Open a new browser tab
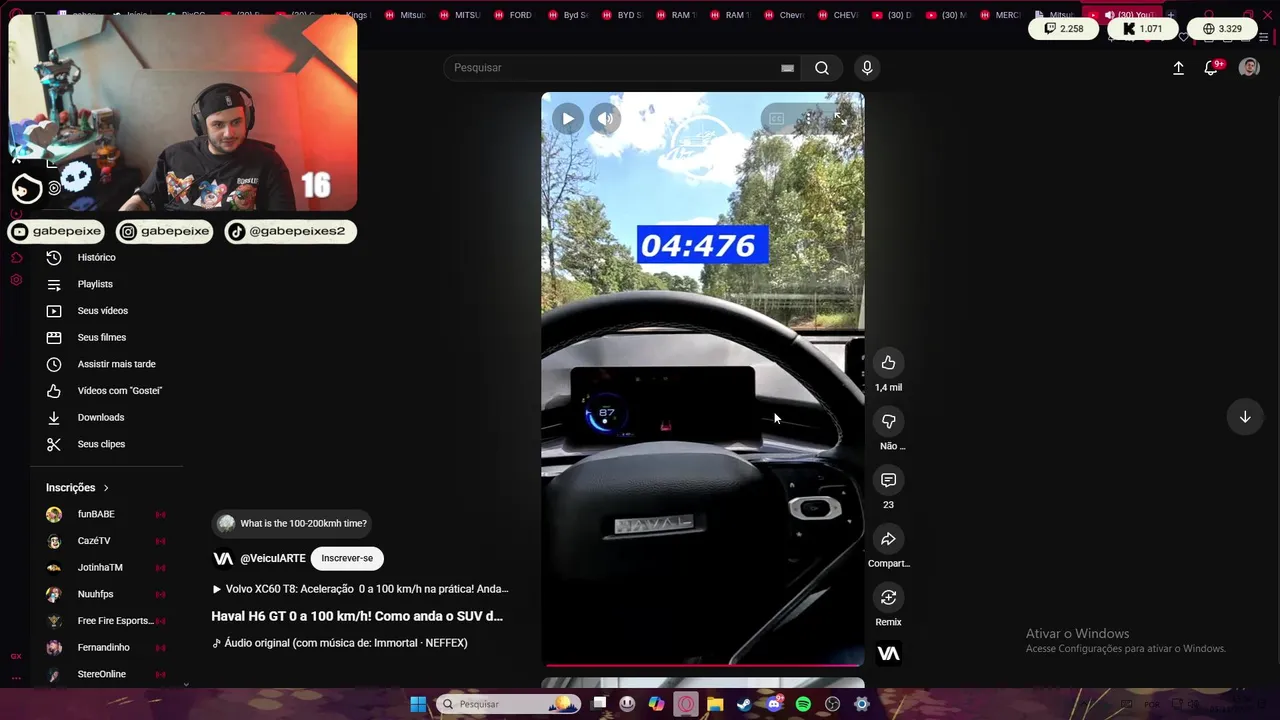Screen dimensions: 1280x720 (1171, 15)
